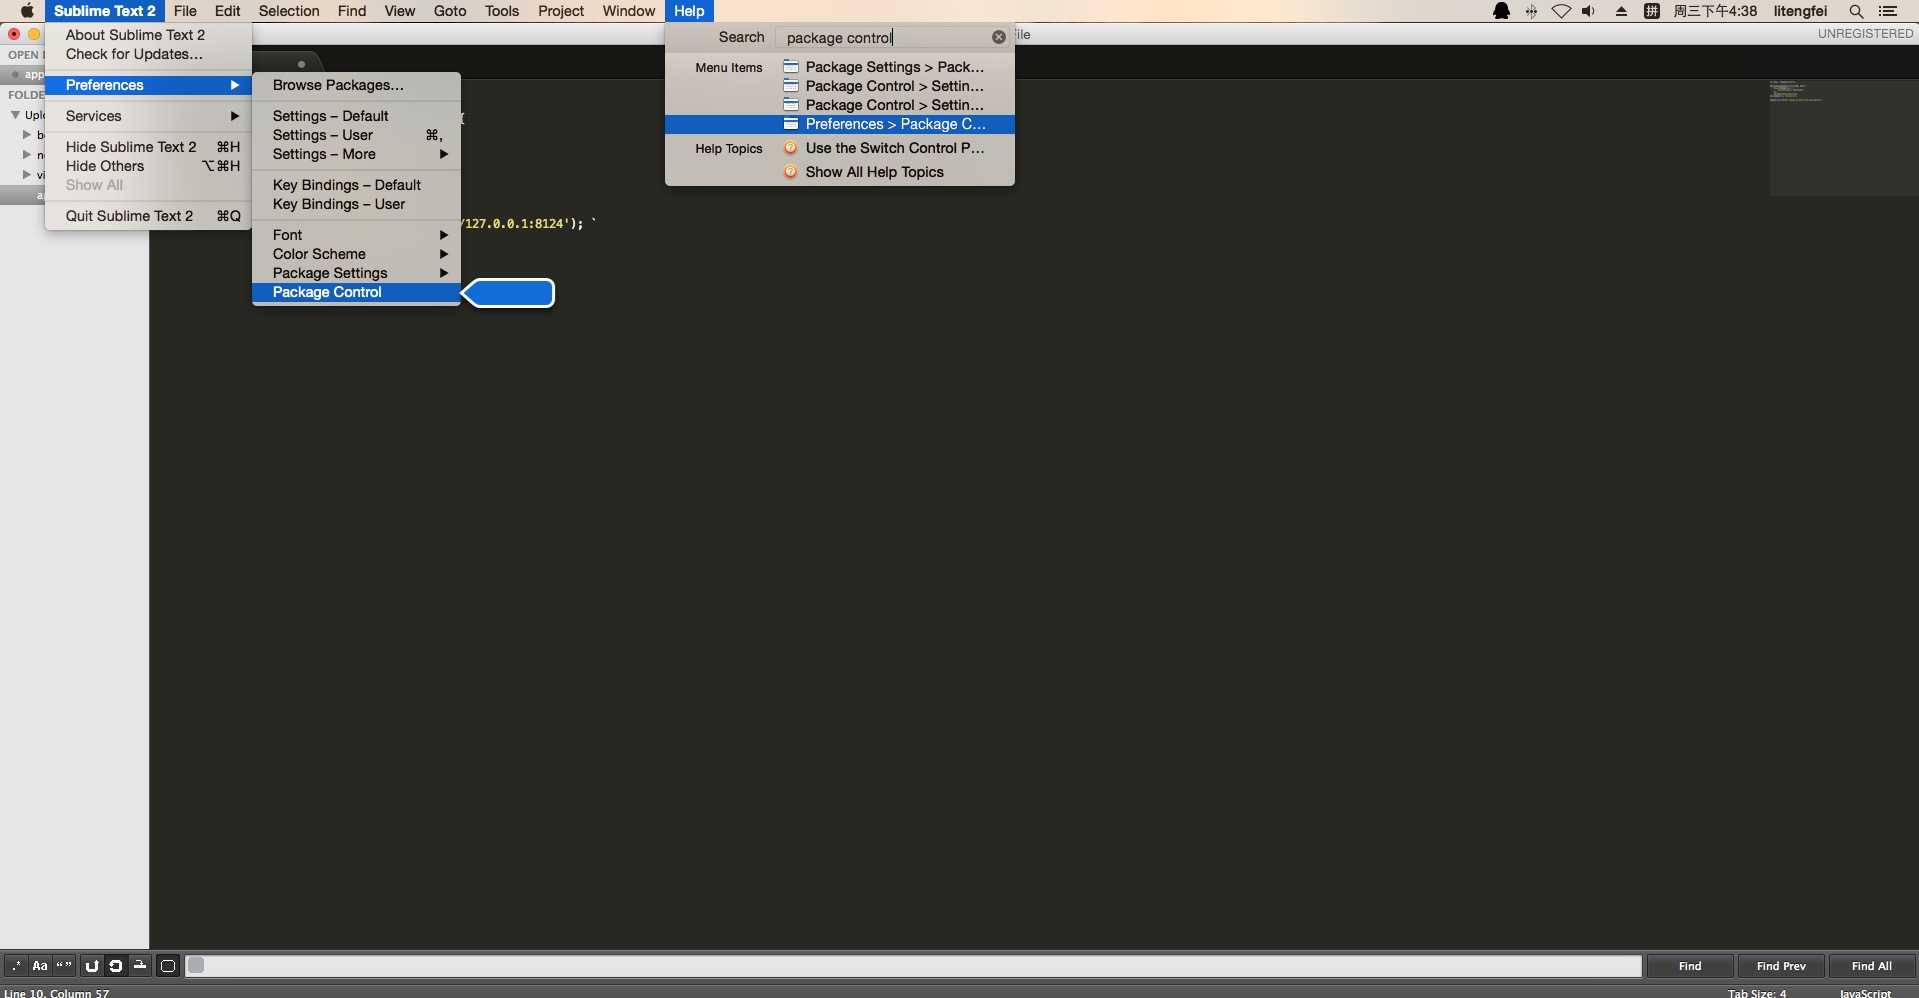
Task: Choose Quit Sublime Text 2
Action: [148, 216]
